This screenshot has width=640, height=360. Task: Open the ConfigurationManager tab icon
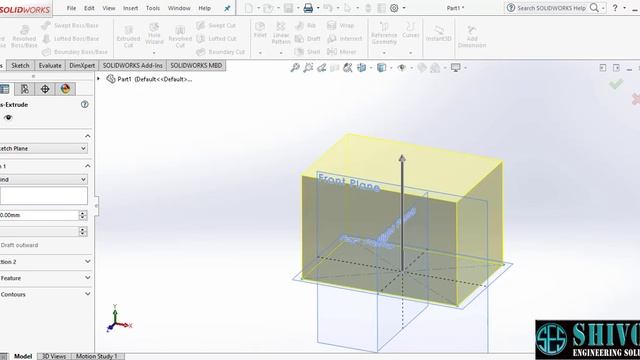[x=24, y=89]
